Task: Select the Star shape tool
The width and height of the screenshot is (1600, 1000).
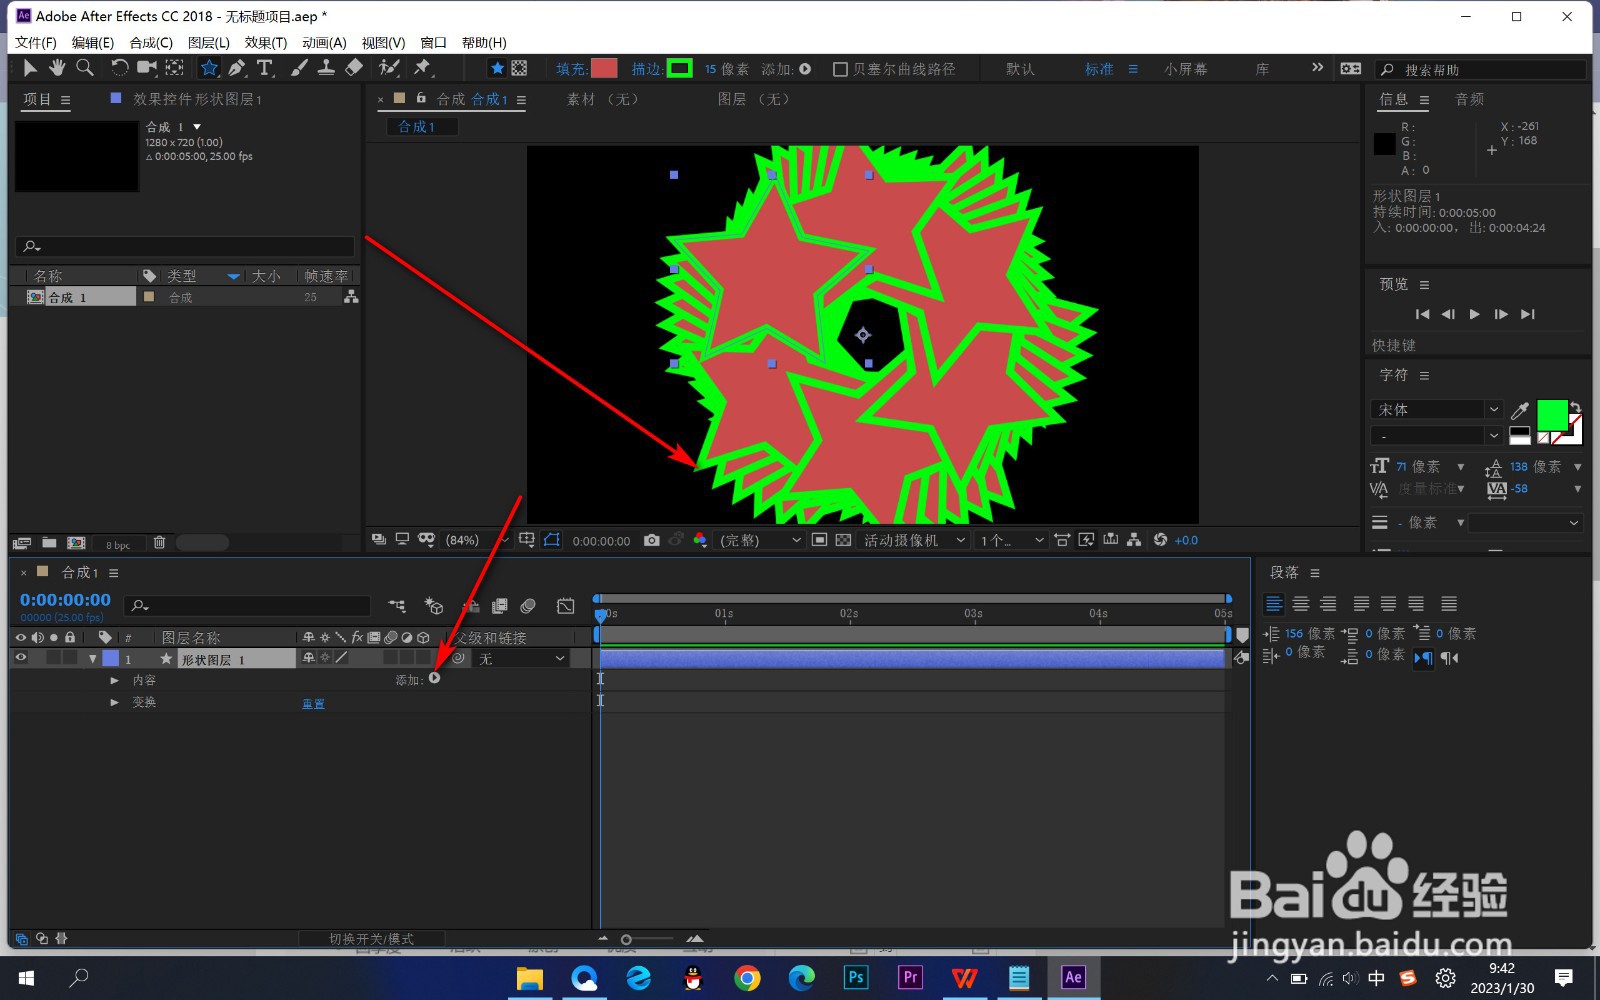Action: point(209,68)
